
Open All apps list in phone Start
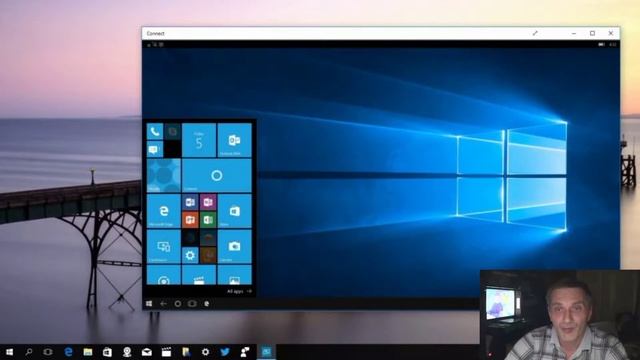[239, 291]
